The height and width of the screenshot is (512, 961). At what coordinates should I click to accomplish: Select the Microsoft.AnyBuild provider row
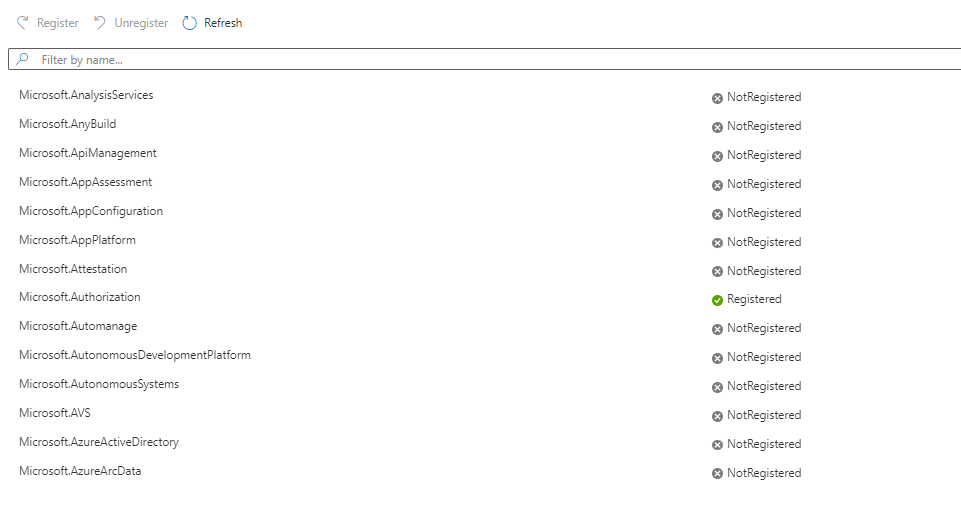pyautogui.click(x=68, y=124)
